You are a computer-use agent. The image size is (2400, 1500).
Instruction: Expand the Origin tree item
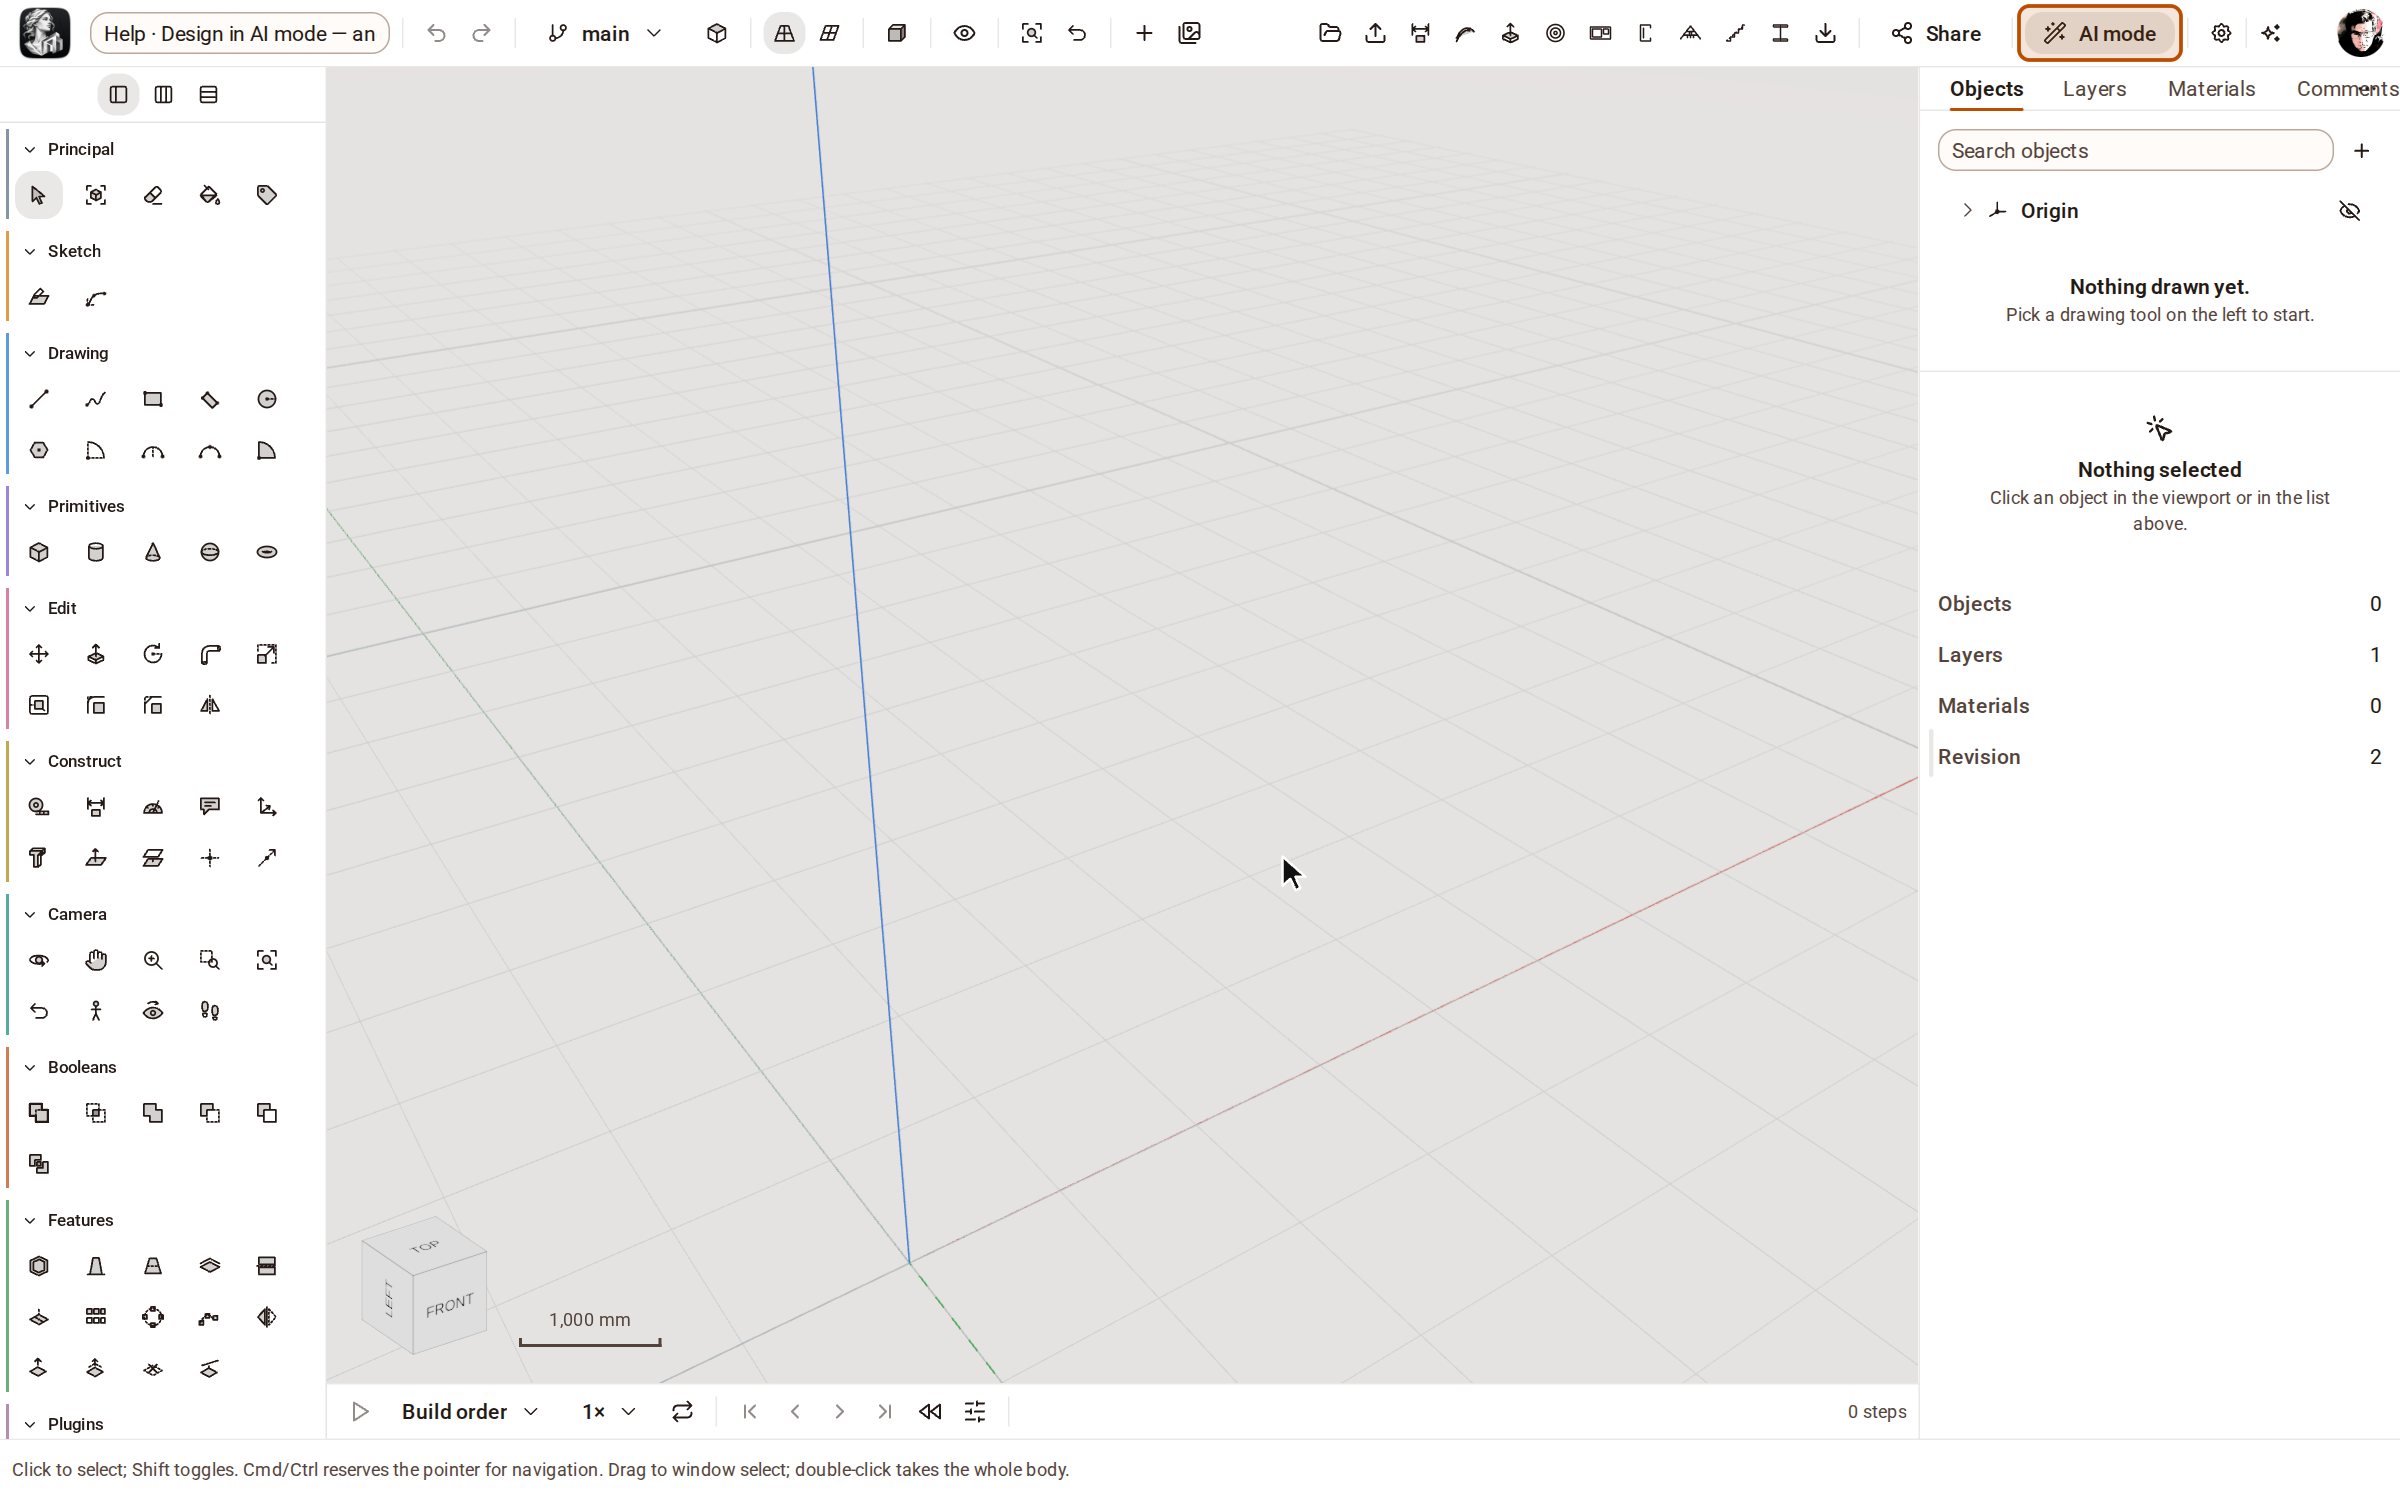tap(1967, 210)
